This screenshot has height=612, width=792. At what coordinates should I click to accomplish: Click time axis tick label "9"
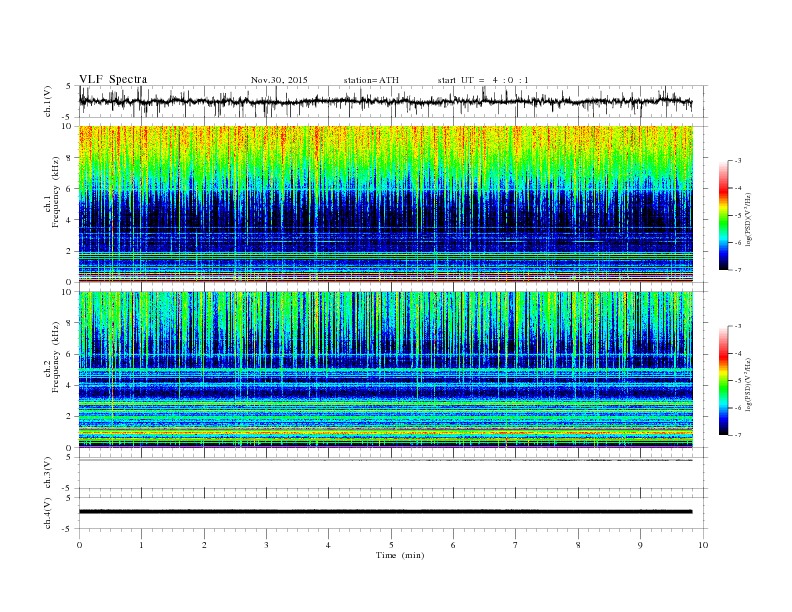tap(640, 545)
